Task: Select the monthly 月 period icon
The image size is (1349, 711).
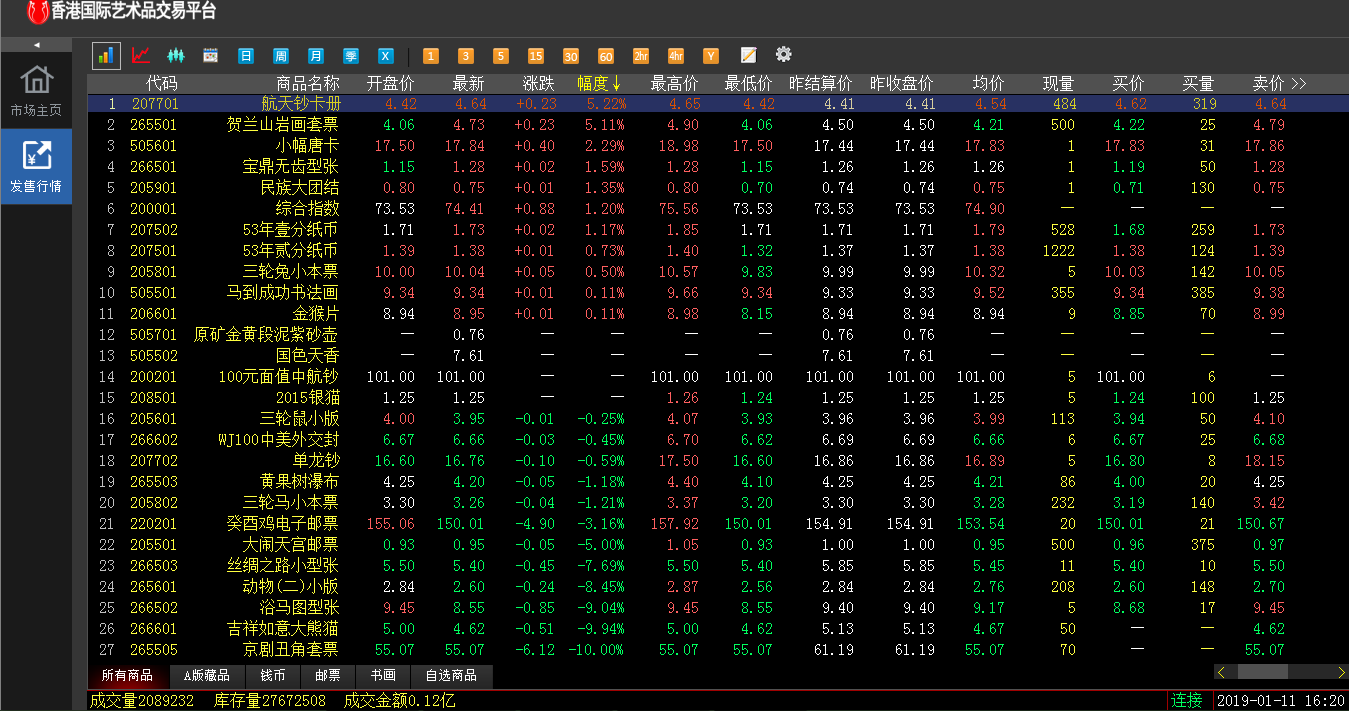Action: point(316,56)
